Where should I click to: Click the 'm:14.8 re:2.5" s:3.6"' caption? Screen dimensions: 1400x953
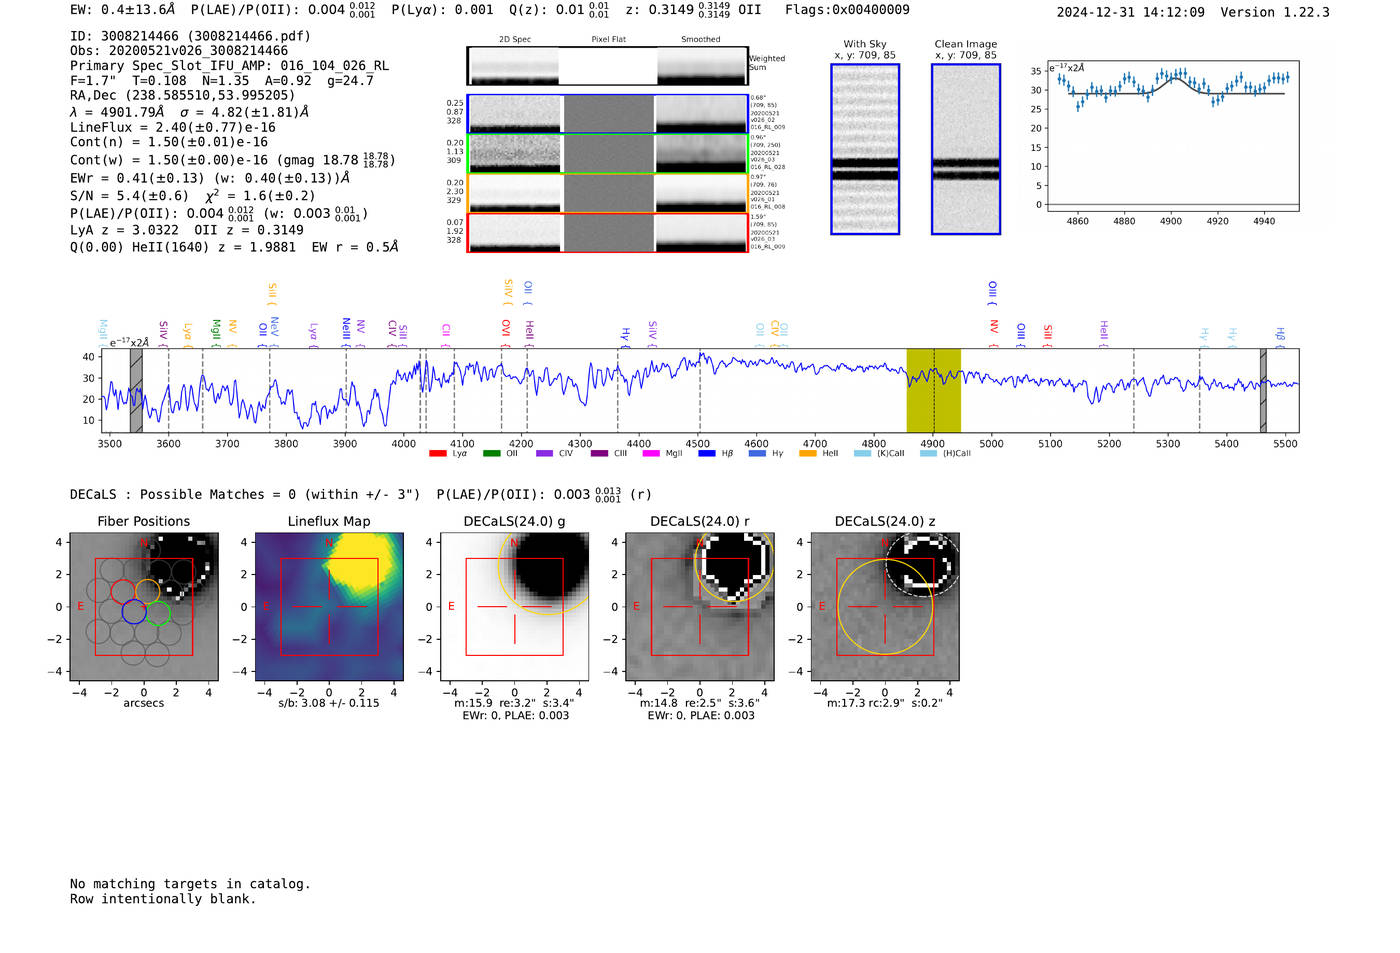coord(700,703)
